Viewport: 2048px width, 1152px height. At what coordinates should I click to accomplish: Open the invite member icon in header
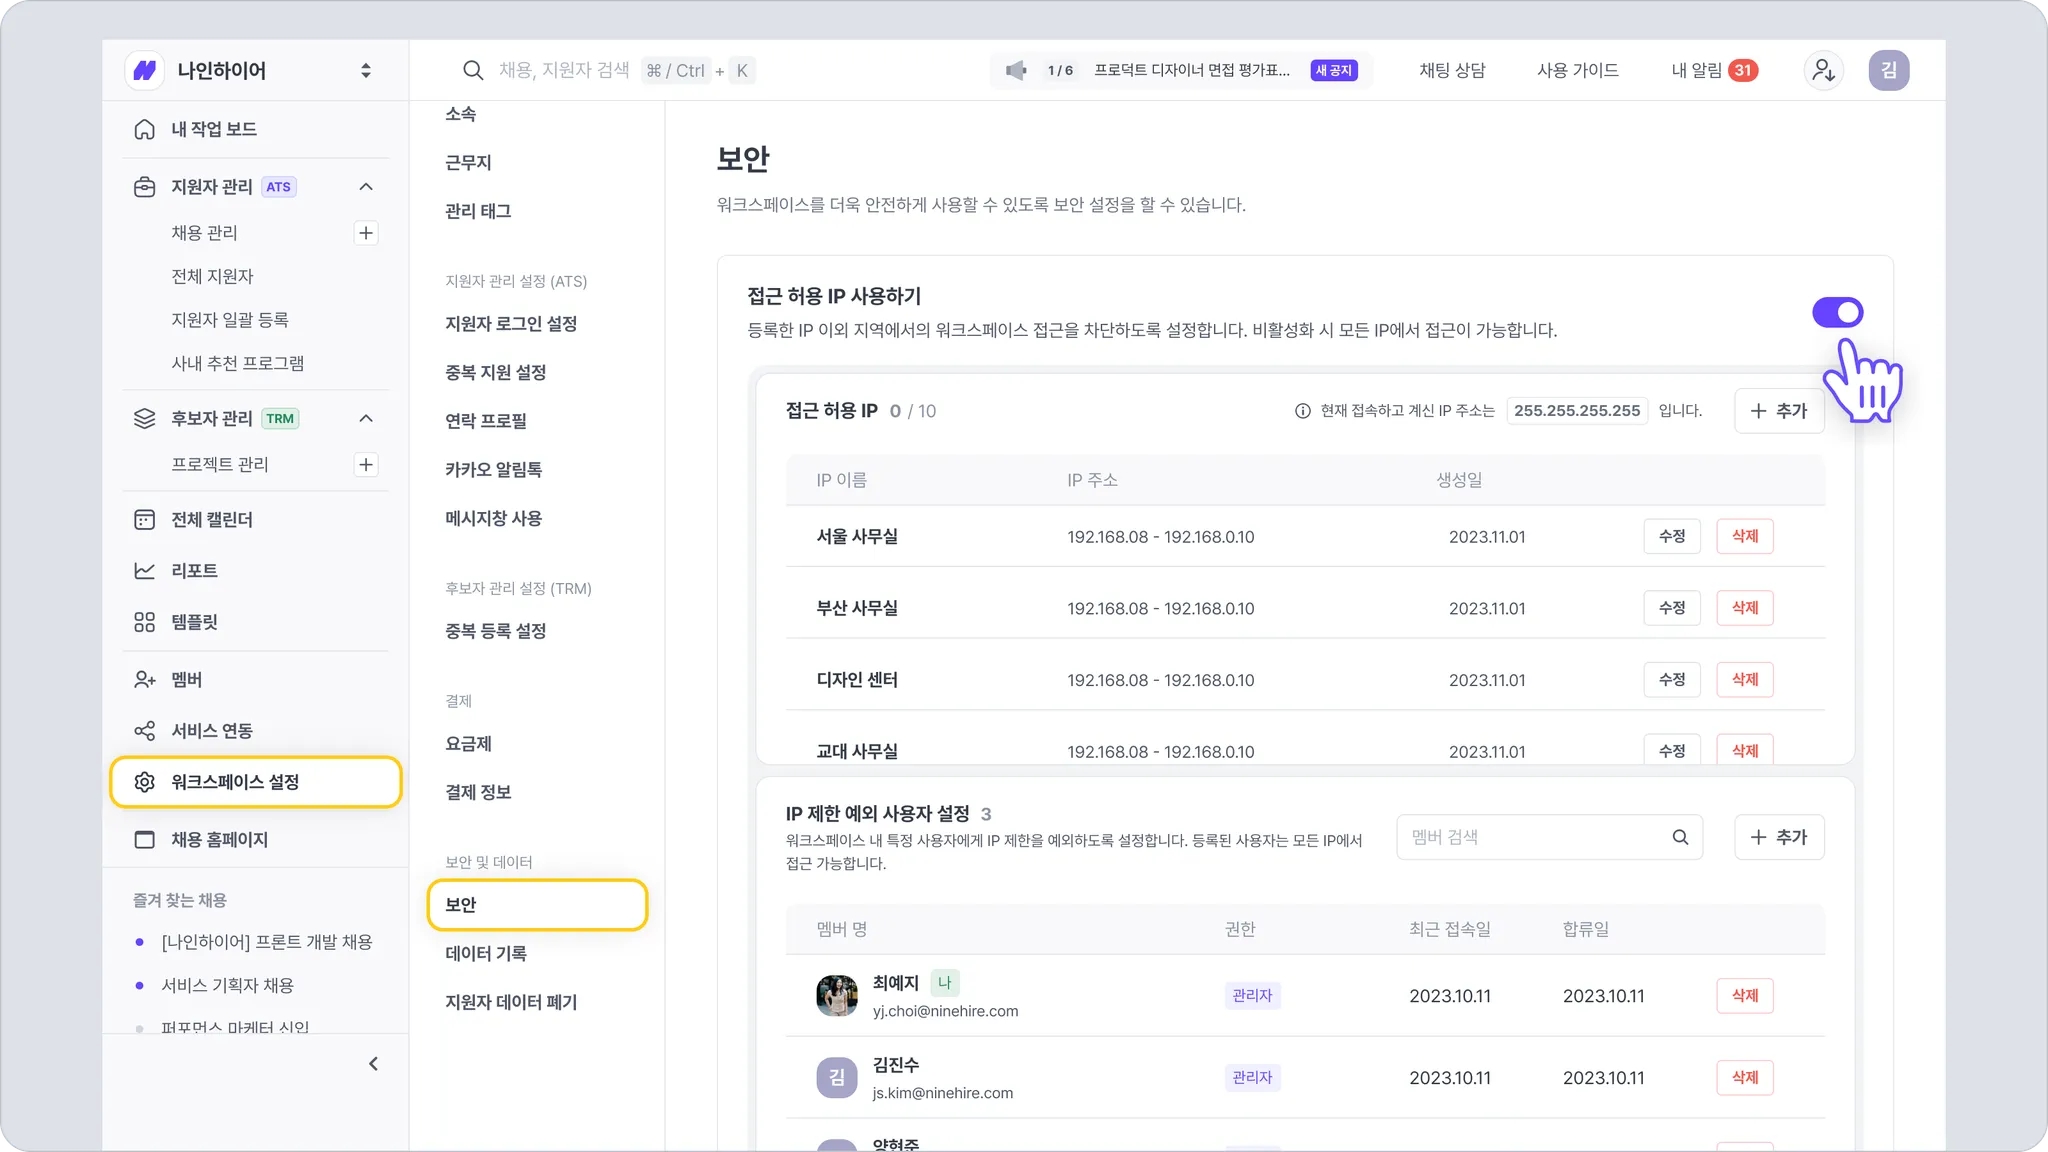[x=1823, y=70]
